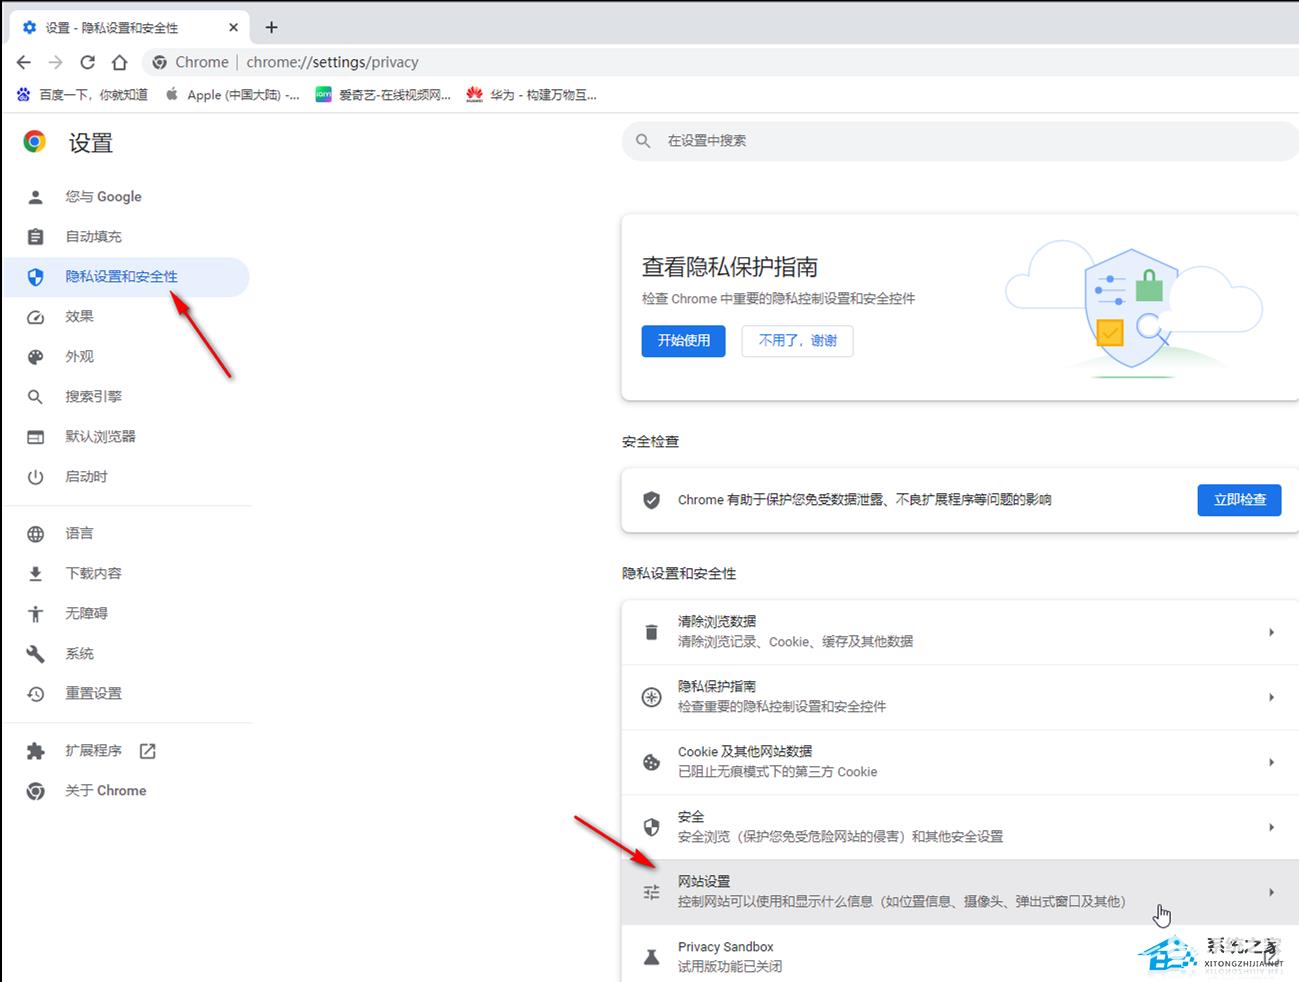Open the 百度一下 bookmark
The image size is (1299, 982).
[82, 95]
